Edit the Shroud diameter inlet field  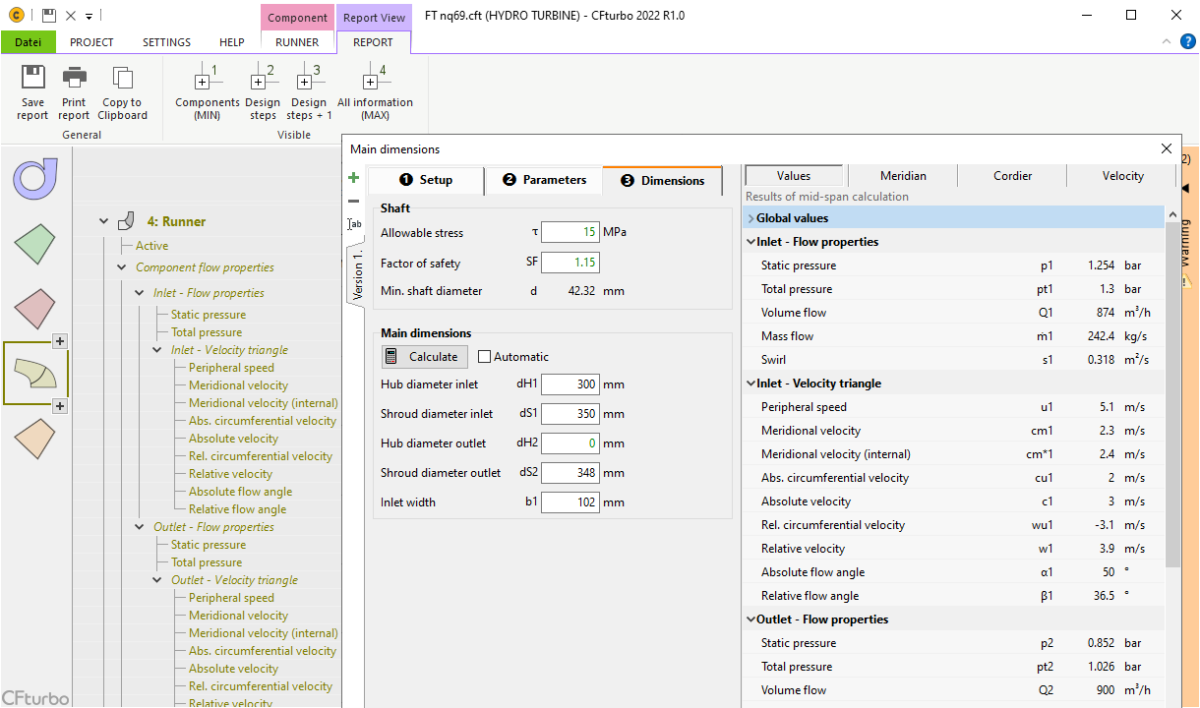570,414
